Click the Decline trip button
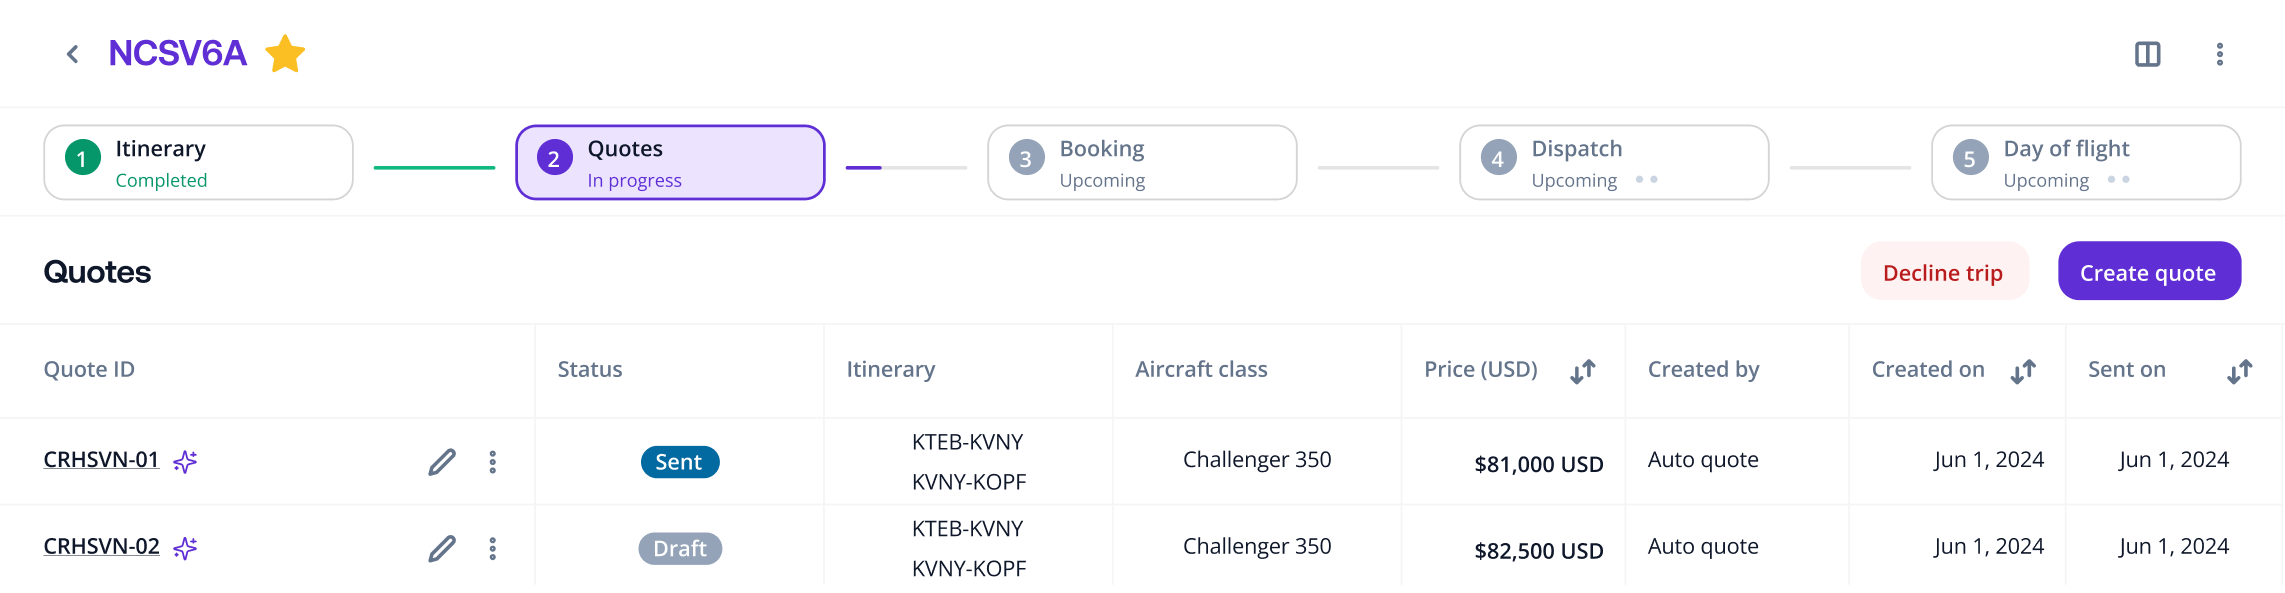2285x593 pixels. click(x=1944, y=271)
